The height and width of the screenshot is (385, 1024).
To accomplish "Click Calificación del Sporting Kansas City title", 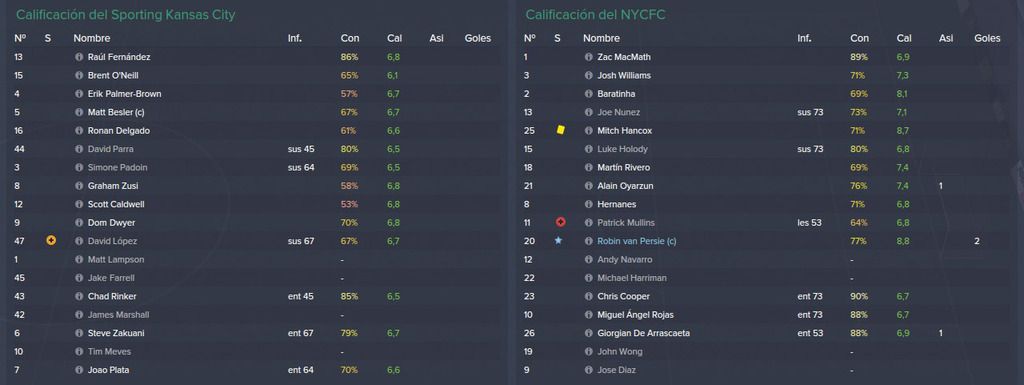I will click(125, 15).
